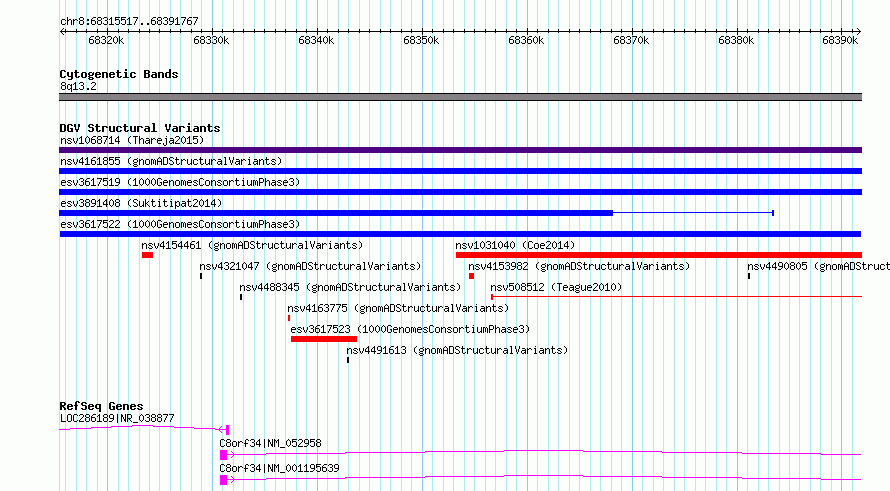Click the 68320k ruler tick label

(x=106, y=40)
